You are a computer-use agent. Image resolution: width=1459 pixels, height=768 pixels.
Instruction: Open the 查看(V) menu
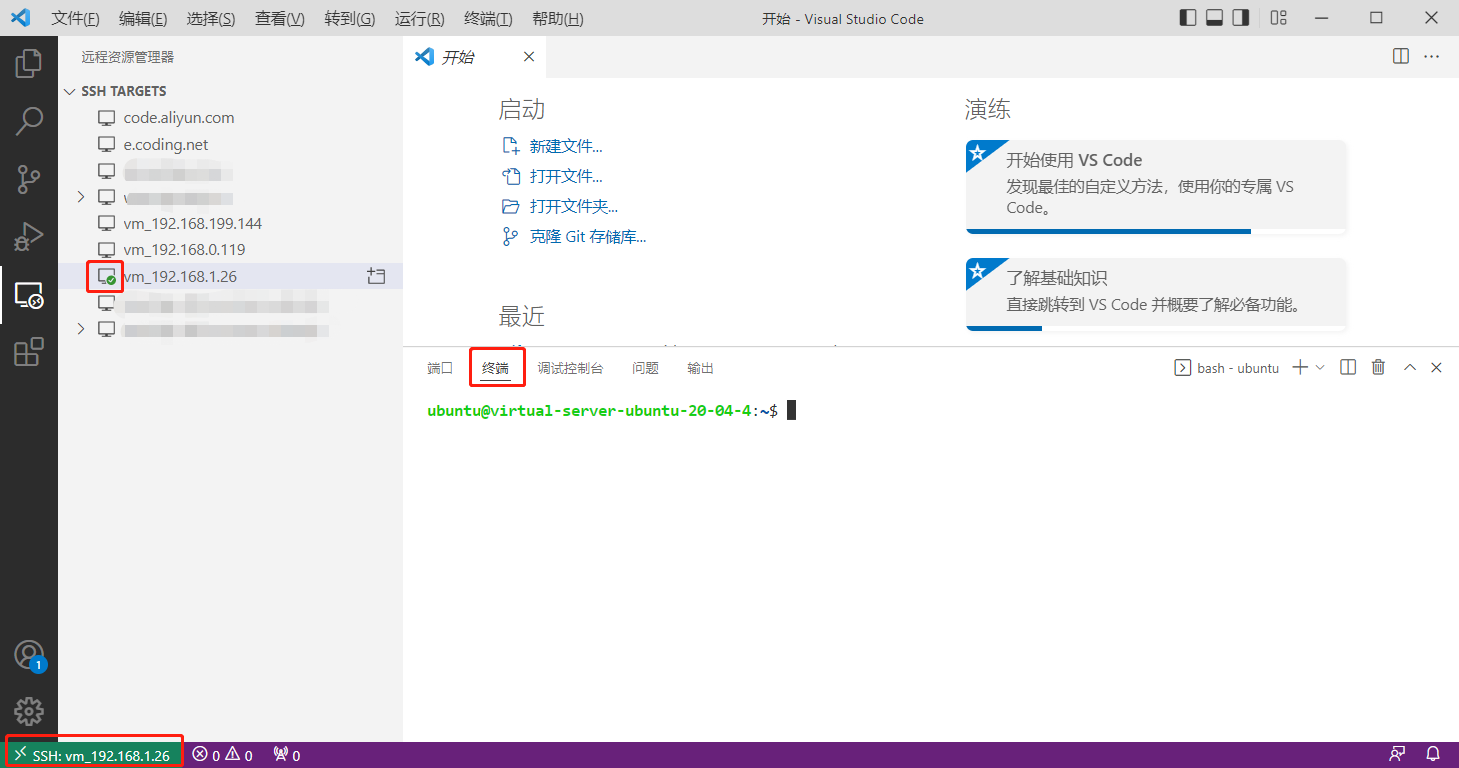[280, 19]
